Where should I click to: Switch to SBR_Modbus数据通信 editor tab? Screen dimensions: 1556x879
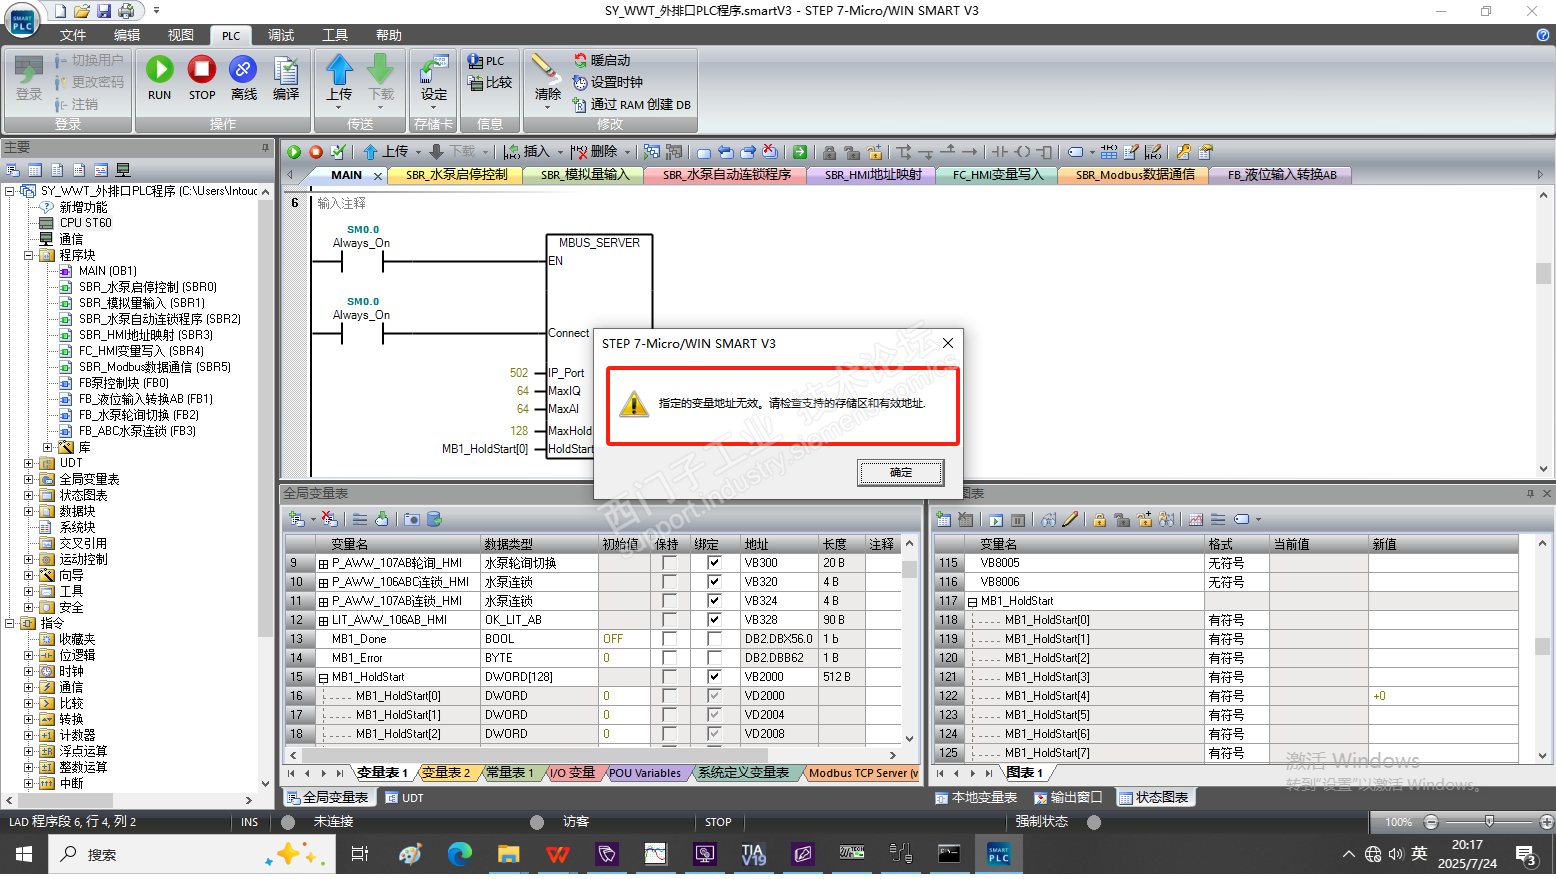pos(1135,175)
